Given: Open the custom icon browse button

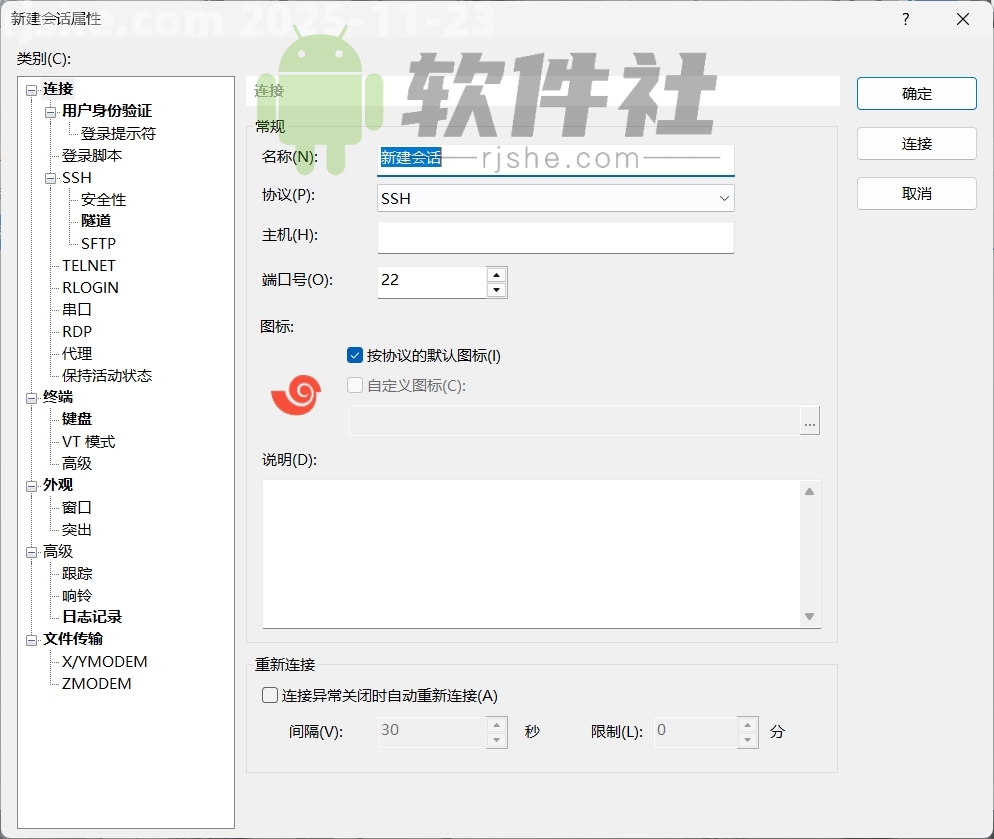Looking at the screenshot, I should 810,420.
